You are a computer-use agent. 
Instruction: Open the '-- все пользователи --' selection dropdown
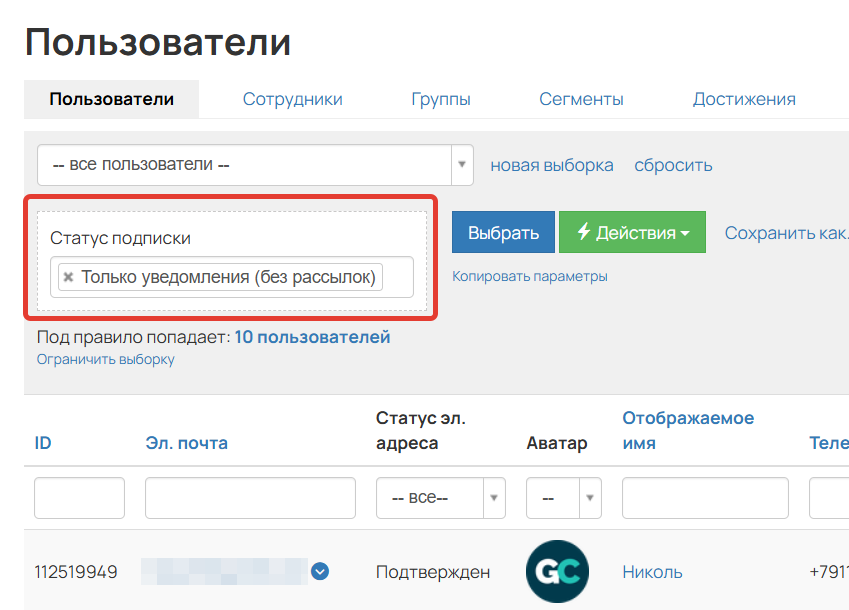click(250, 164)
